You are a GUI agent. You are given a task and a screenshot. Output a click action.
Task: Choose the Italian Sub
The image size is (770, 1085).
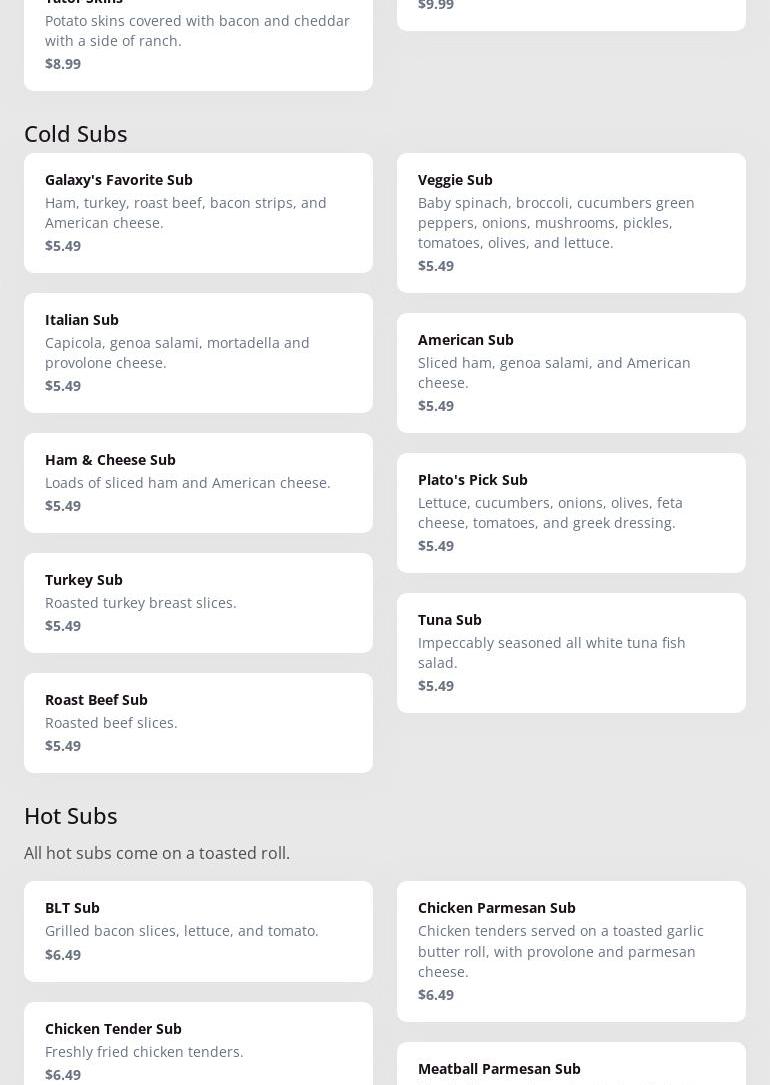click(x=198, y=352)
